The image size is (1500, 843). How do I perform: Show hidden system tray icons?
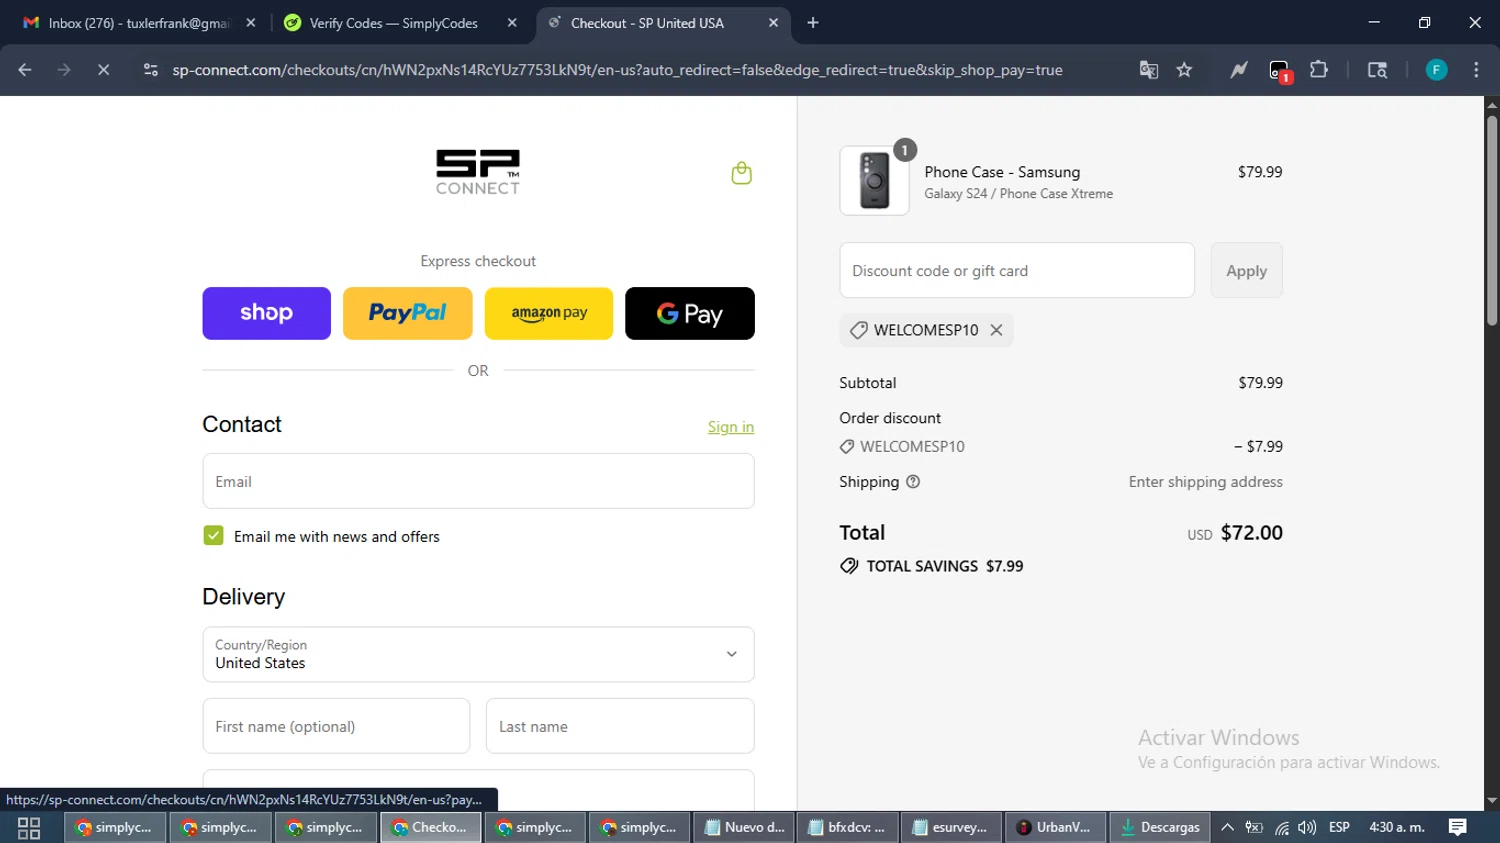click(x=1227, y=827)
